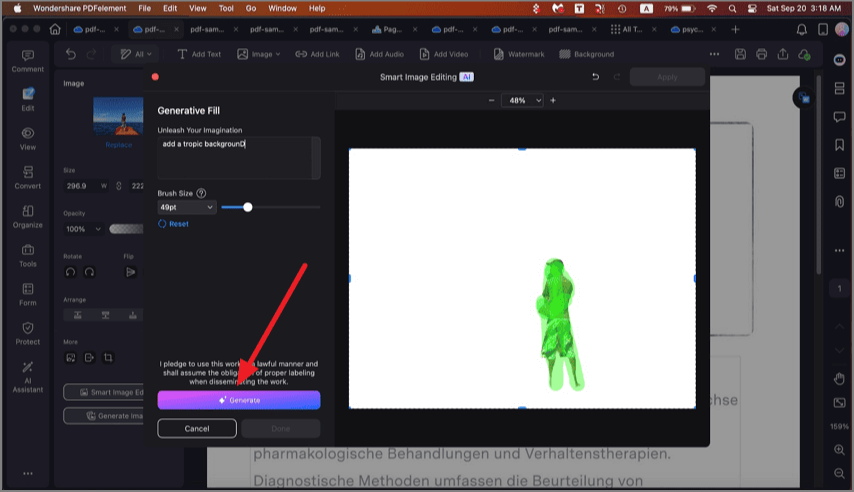
Task: Open the AI Assistant sidebar tool
Action: click(x=28, y=376)
